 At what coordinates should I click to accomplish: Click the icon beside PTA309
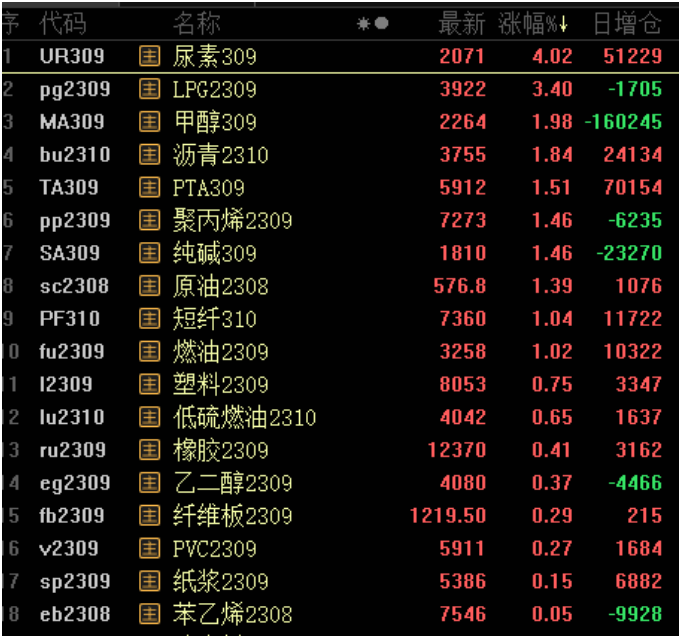(x=149, y=188)
